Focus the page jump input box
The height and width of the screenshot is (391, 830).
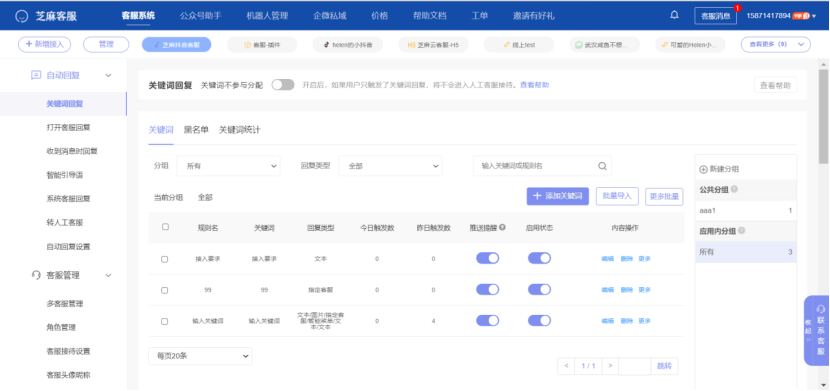point(635,366)
